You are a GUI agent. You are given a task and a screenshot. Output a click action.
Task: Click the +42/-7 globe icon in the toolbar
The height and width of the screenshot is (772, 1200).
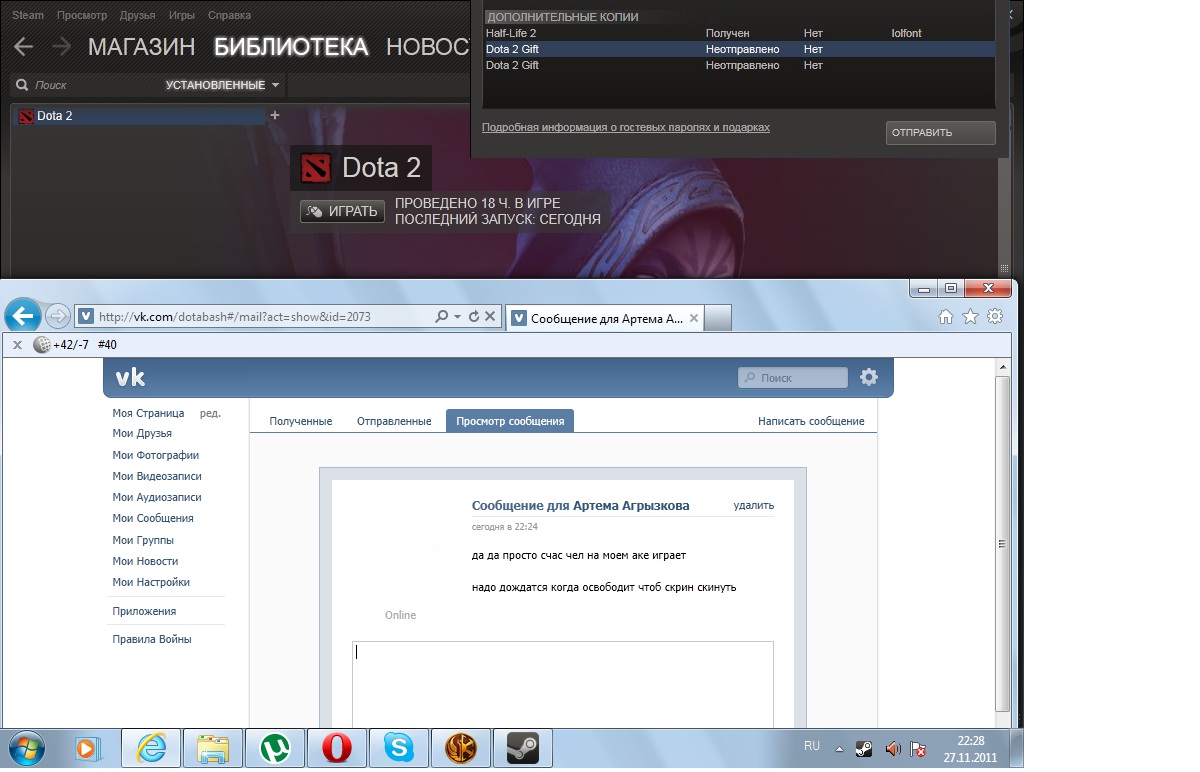point(42,345)
